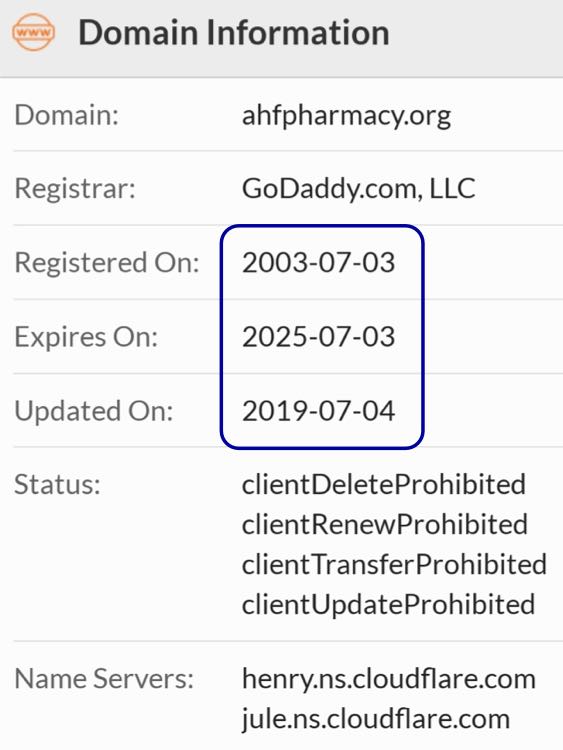Click the expiry date 2025-07-03
Screen dimensions: 563x750
[x=319, y=337]
